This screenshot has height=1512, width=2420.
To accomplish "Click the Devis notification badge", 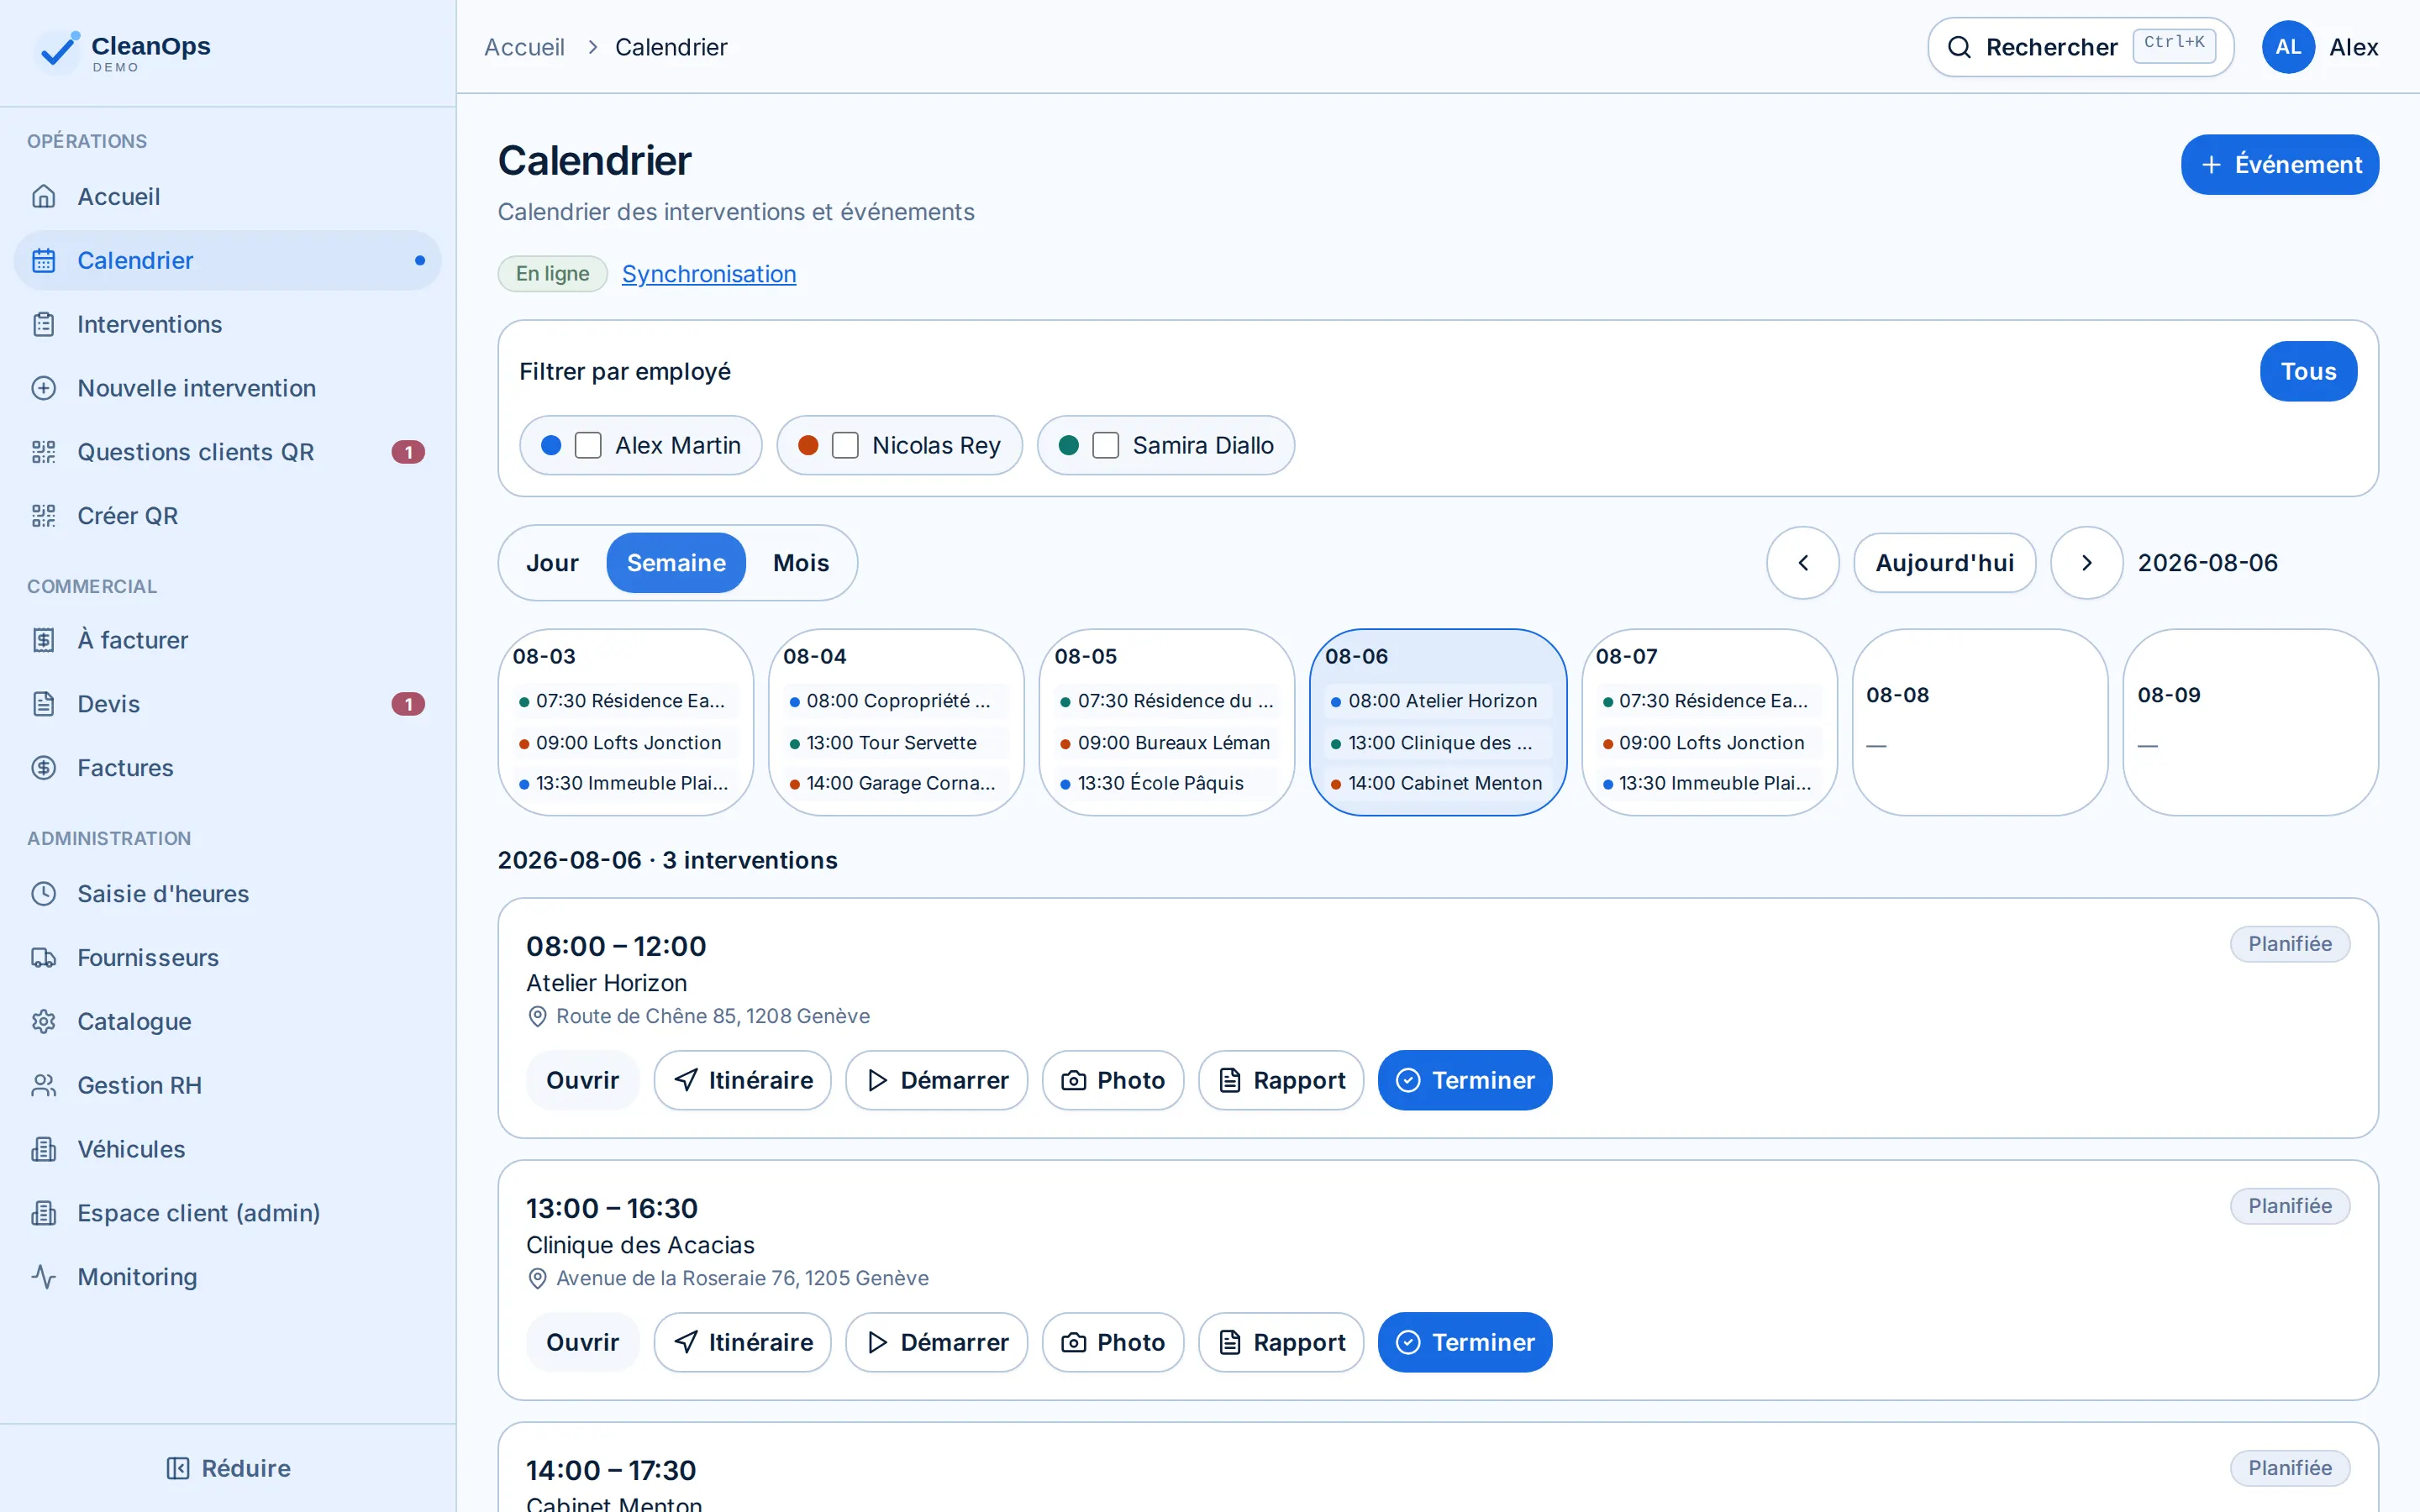I will pyautogui.click(x=408, y=705).
